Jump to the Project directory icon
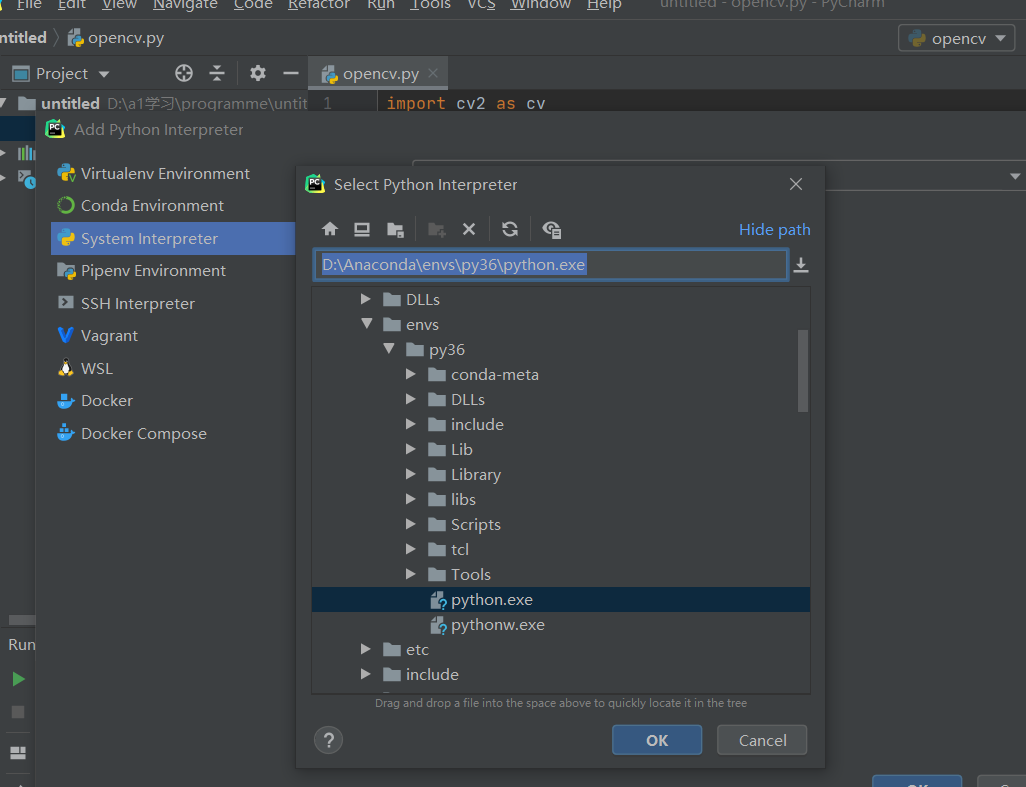This screenshot has width=1026, height=787. click(x=395, y=230)
